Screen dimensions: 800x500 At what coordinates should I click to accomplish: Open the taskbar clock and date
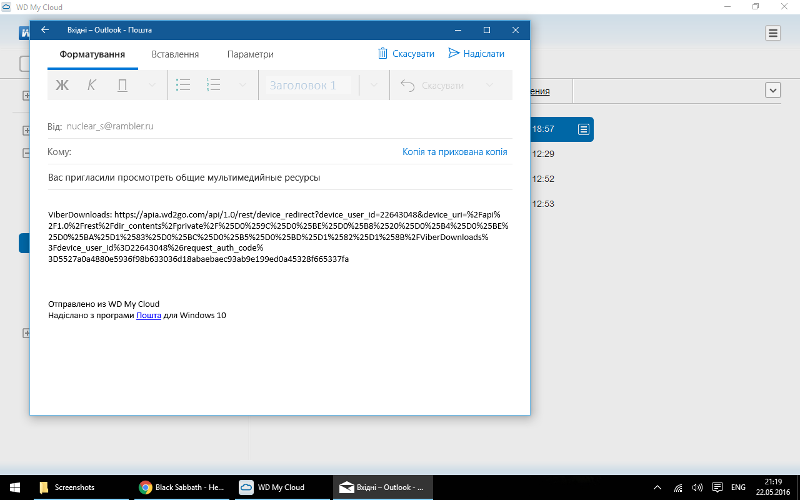tap(773, 487)
